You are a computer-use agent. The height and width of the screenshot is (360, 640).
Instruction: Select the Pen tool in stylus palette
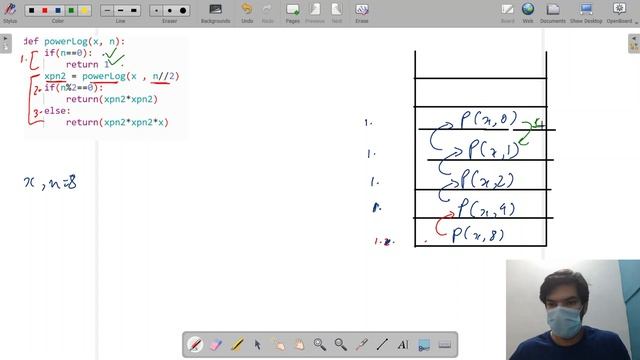click(x=195, y=344)
